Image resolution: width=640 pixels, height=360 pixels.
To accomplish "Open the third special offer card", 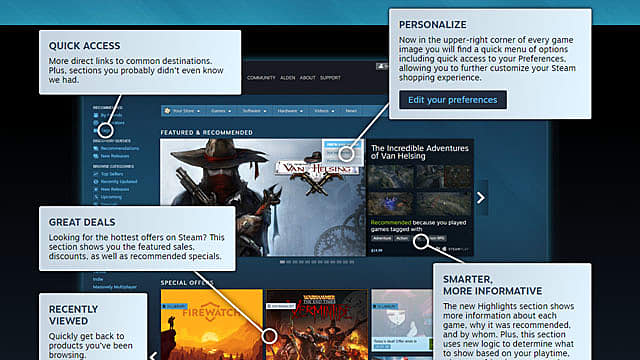I will 402,320.
